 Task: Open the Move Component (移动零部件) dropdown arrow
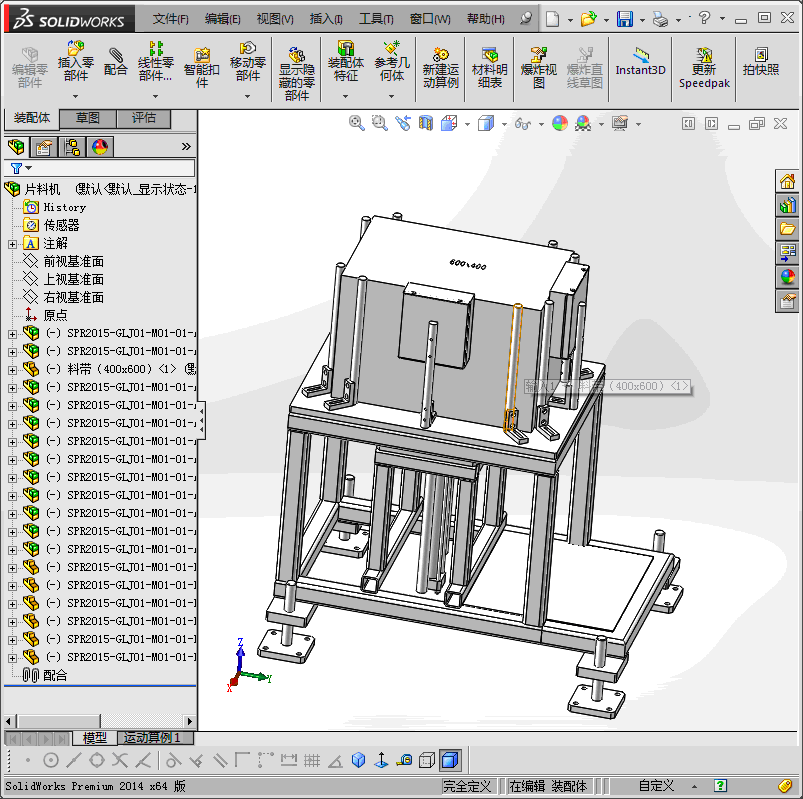[248, 96]
